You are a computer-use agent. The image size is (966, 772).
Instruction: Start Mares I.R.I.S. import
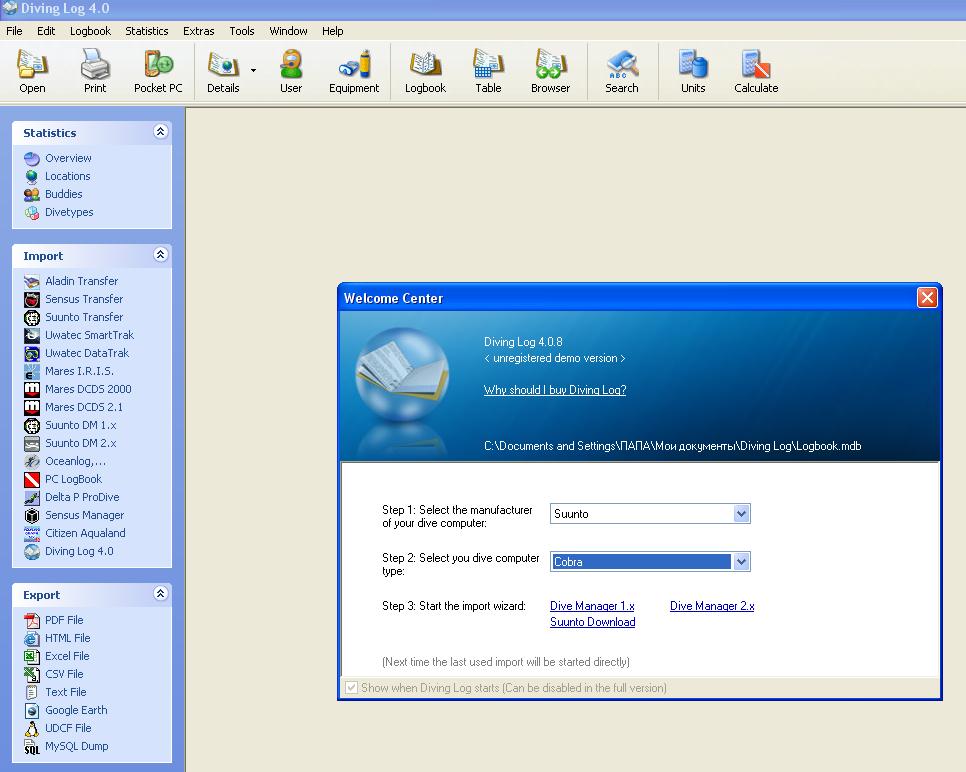pos(69,371)
